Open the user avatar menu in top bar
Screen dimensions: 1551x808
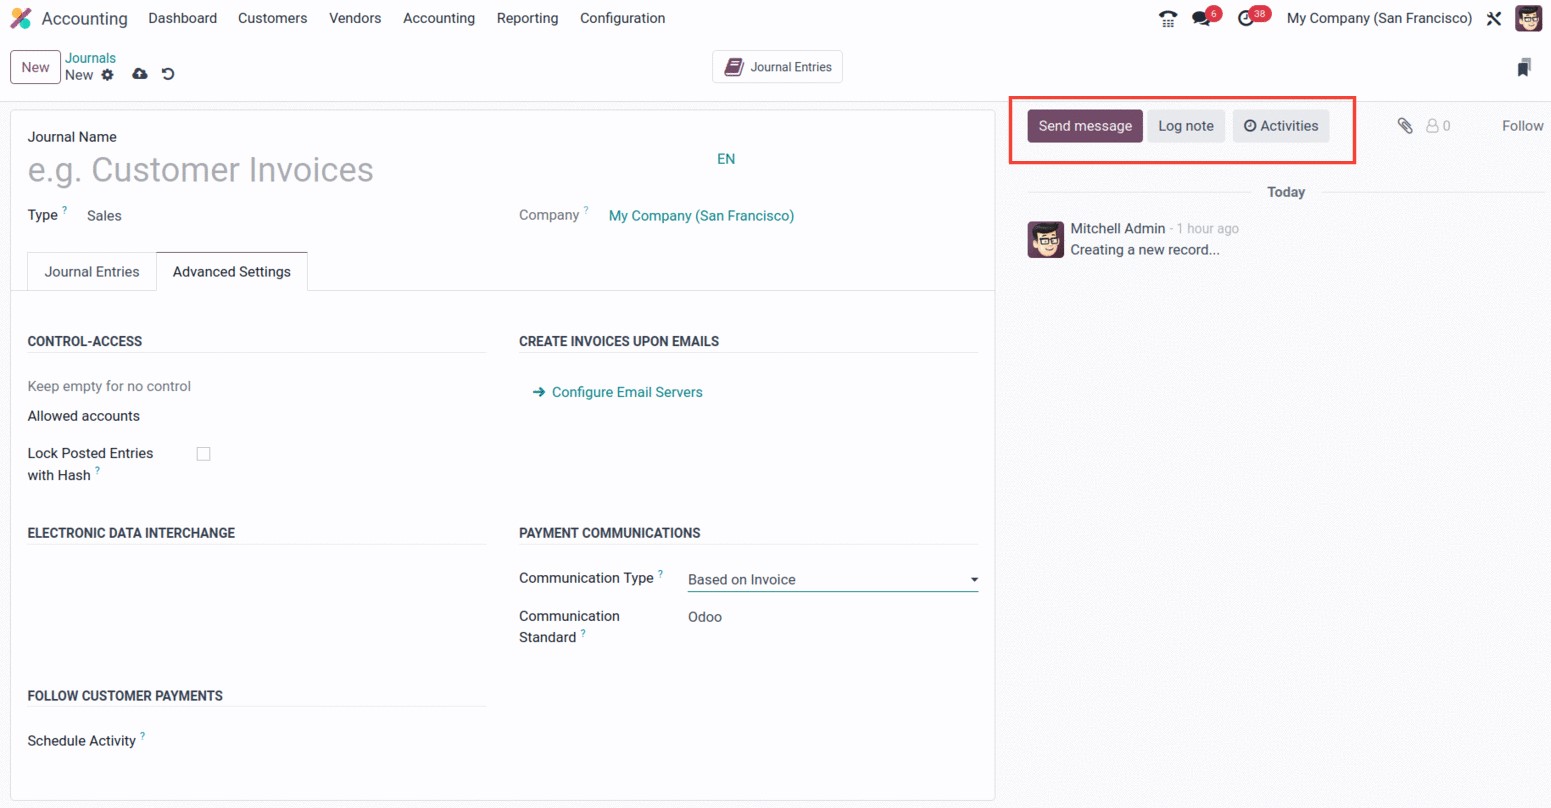(x=1528, y=18)
